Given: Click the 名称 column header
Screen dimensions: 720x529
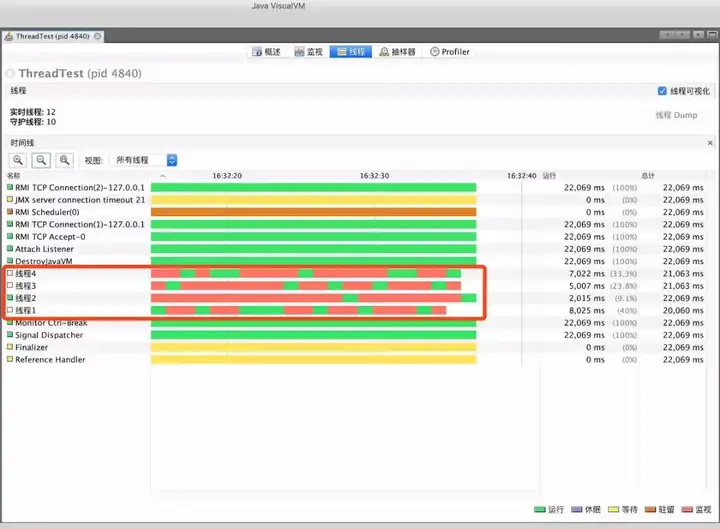Looking at the screenshot, I should pos(13,175).
